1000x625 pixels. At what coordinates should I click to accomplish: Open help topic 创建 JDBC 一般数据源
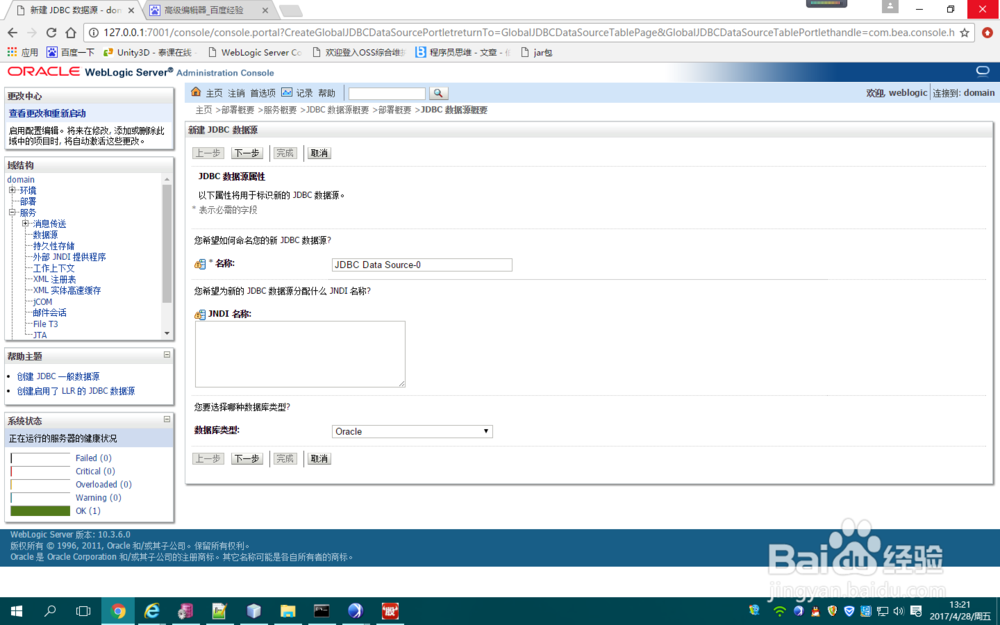(58, 376)
